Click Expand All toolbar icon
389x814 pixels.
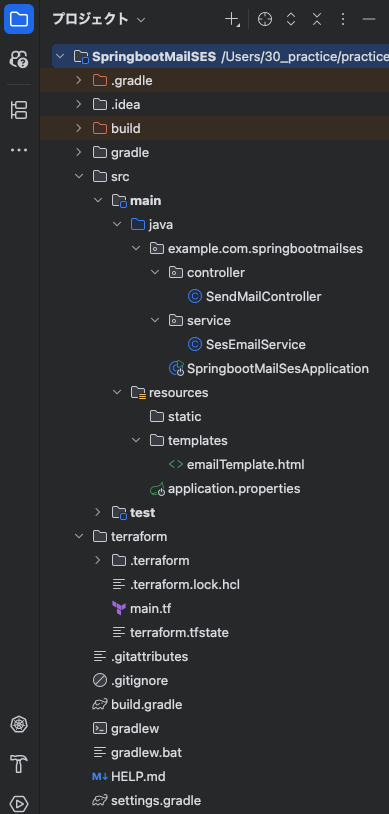(291, 20)
